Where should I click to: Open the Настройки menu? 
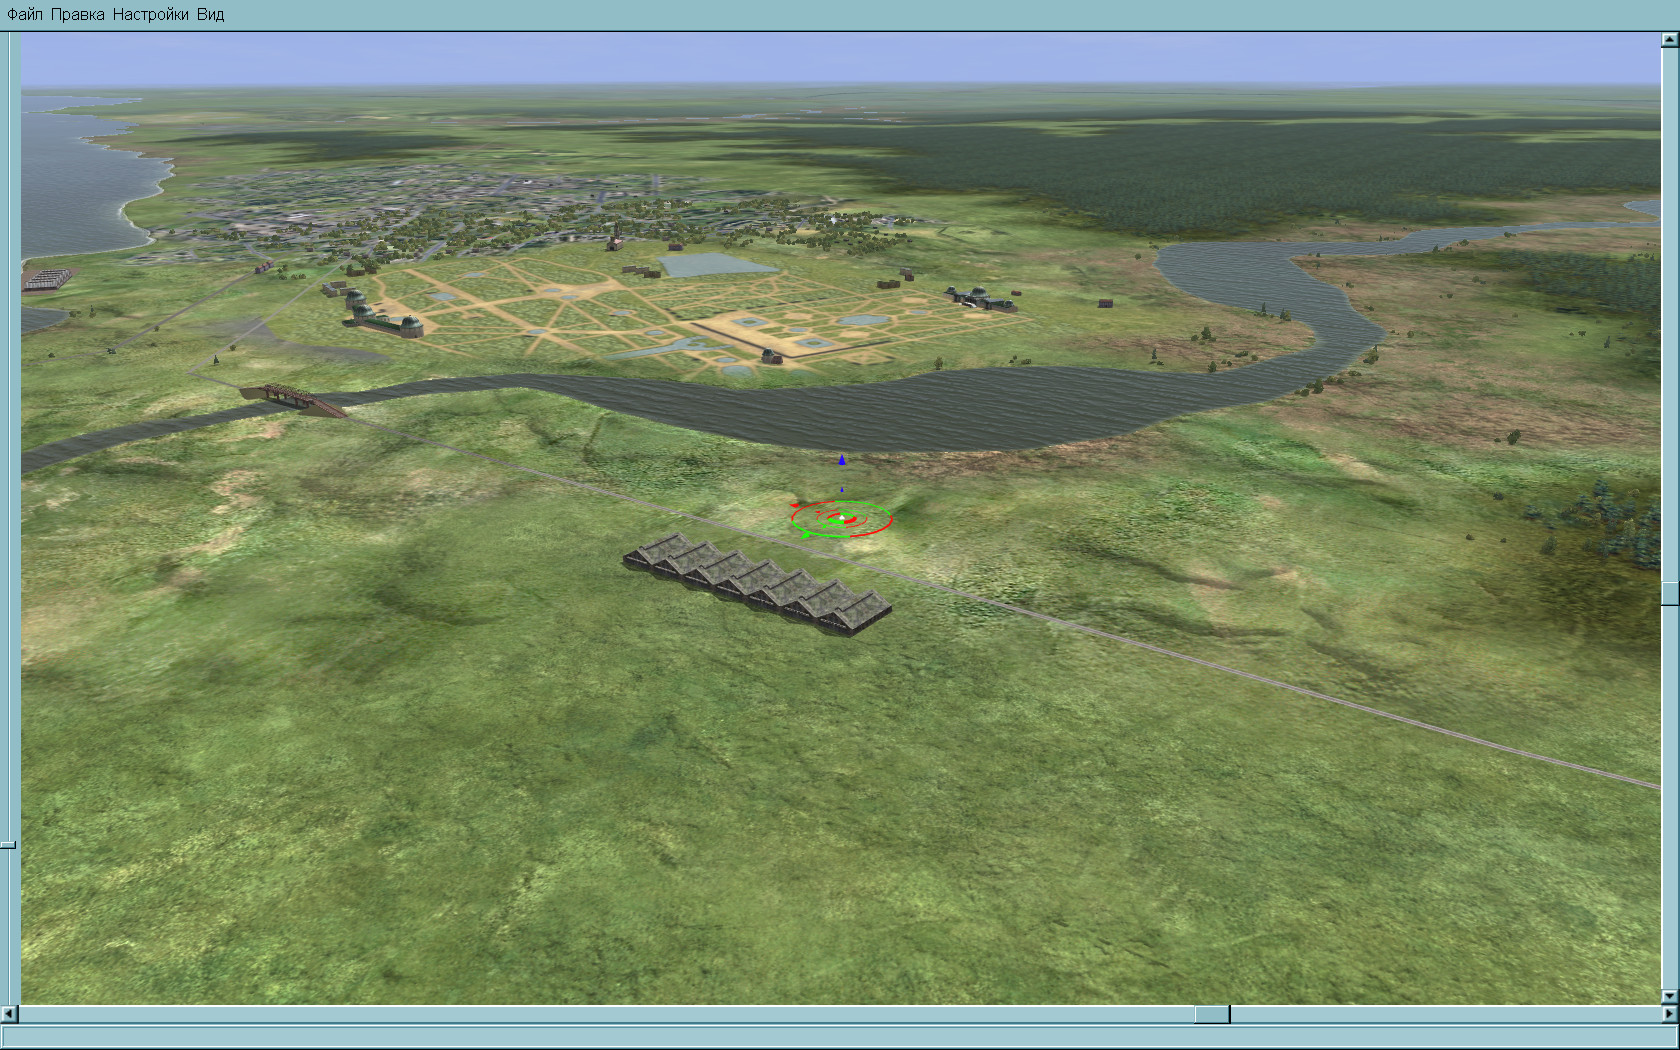[150, 14]
